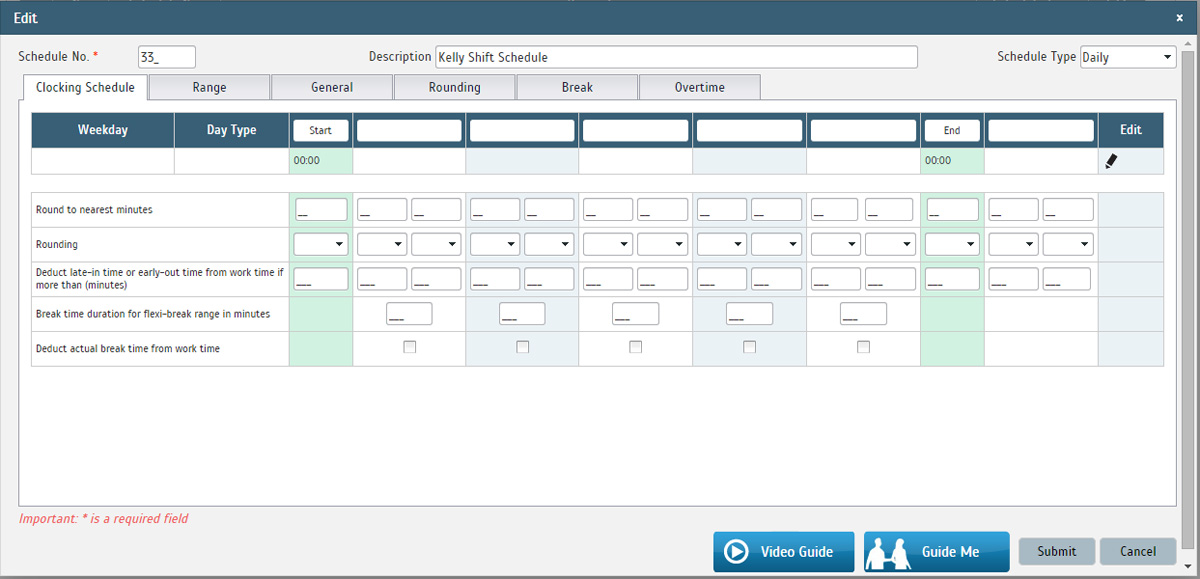Cancel the schedule edit
The height and width of the screenshot is (579, 1200).
tap(1137, 551)
